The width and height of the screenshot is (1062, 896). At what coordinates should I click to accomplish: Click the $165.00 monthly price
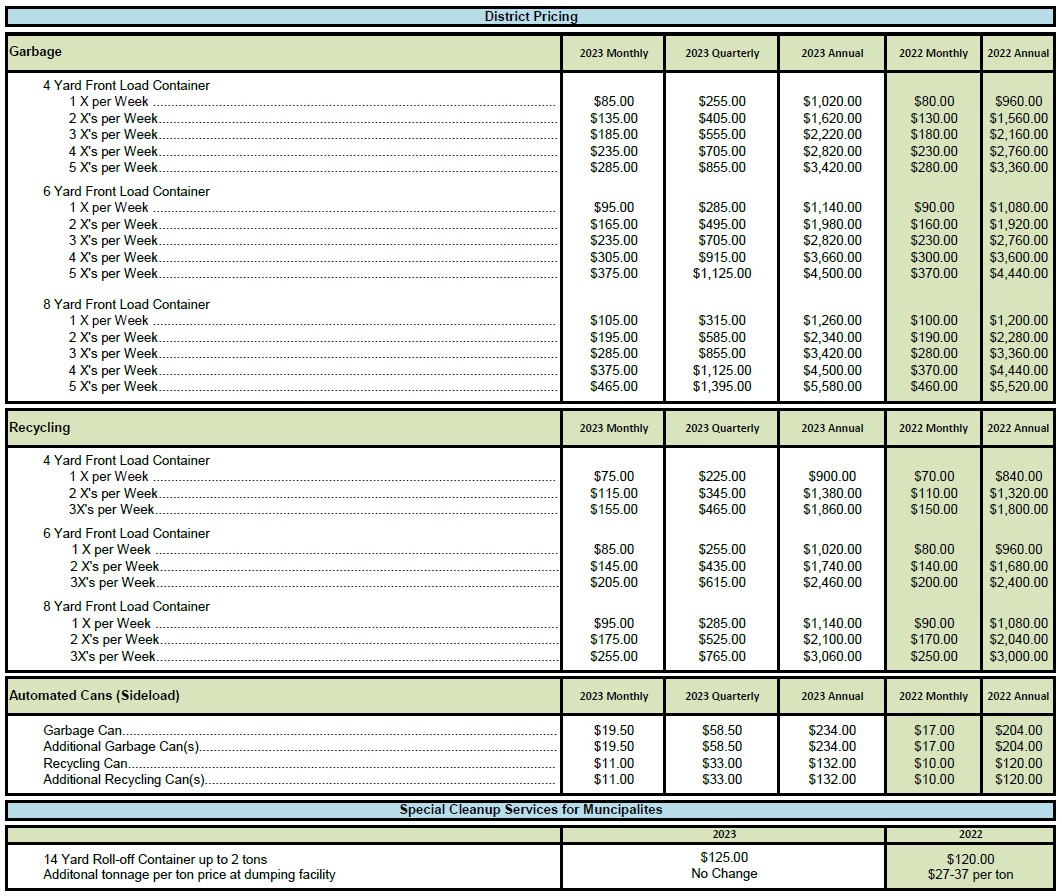614,224
